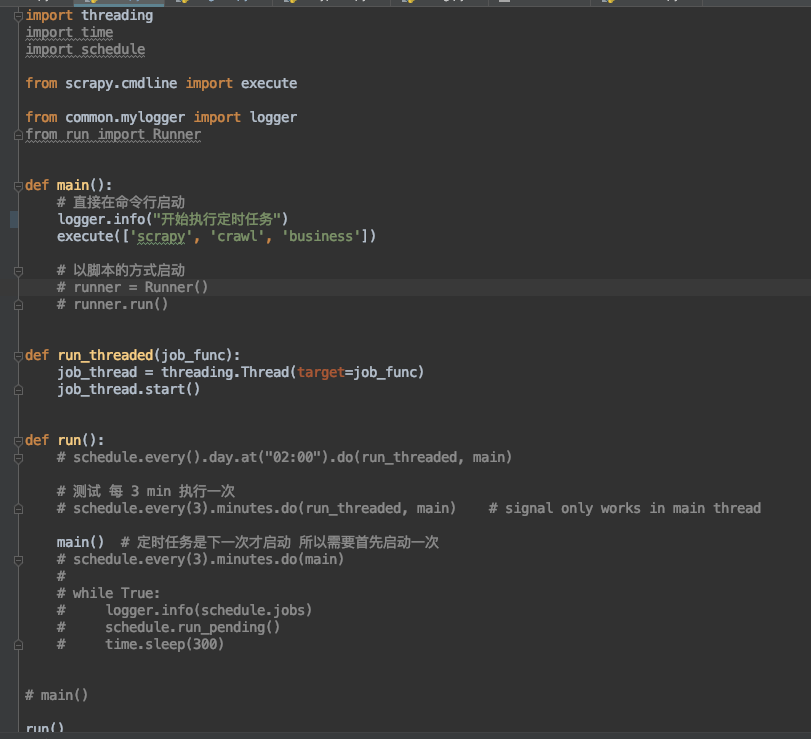
Task: Click the comment '# 直接在命令行启动'
Action: (x=121, y=202)
